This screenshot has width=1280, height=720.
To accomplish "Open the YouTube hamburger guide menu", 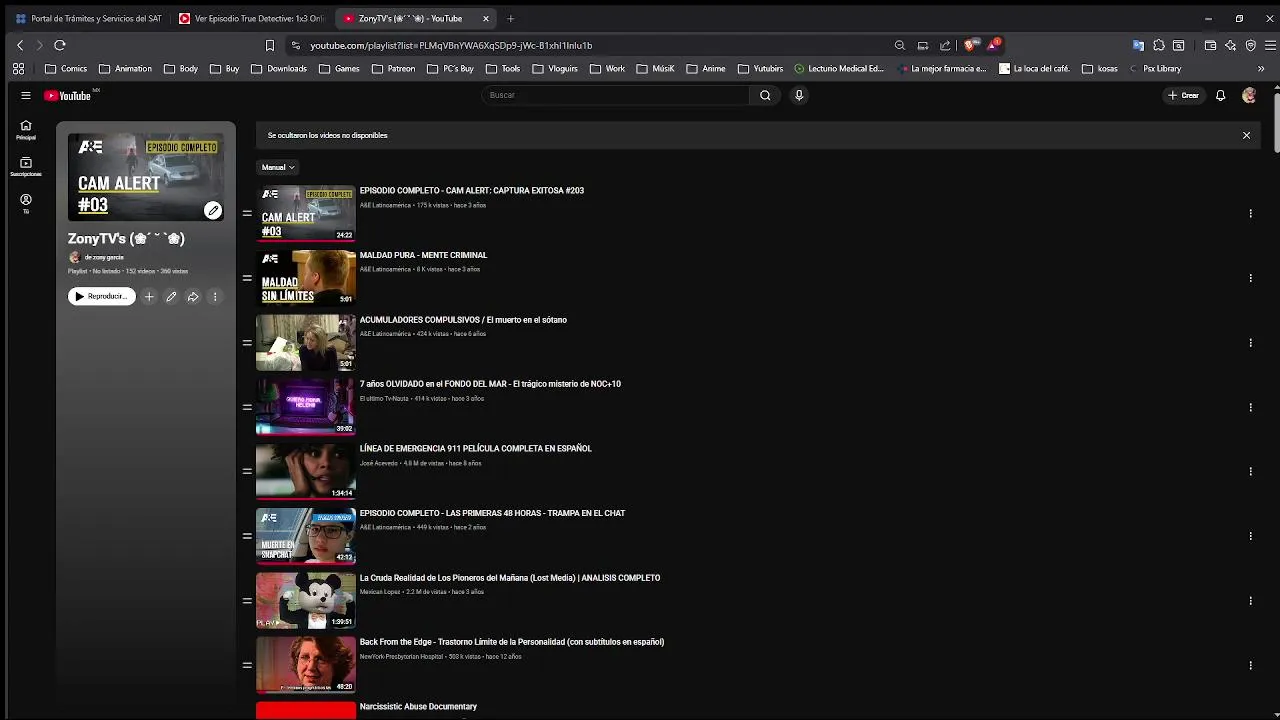I will [25, 95].
